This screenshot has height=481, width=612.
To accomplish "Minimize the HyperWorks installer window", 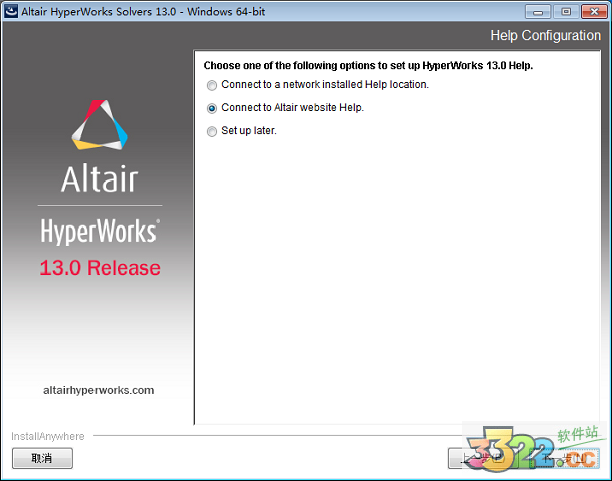I will point(538,12).
